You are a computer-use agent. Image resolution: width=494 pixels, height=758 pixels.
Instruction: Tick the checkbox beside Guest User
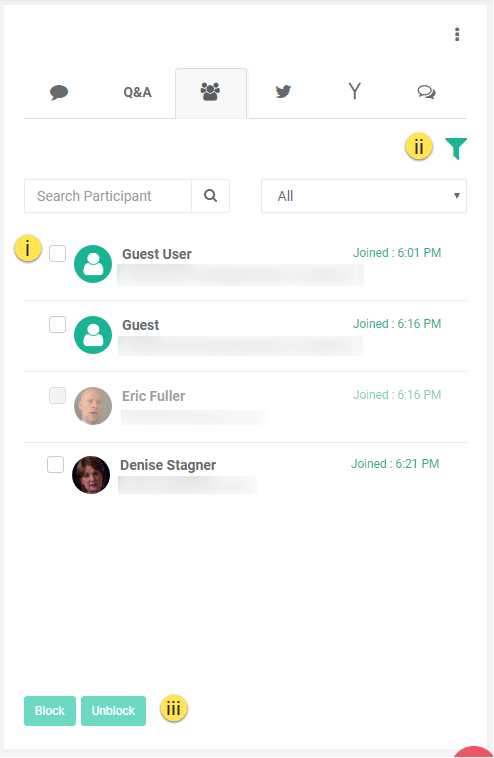pos(58,253)
